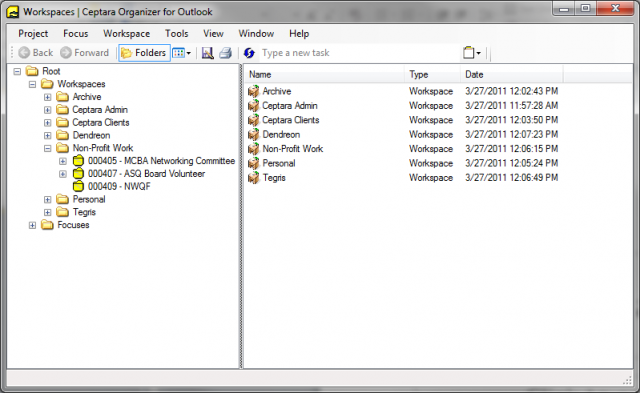Image resolution: width=640 pixels, height=393 pixels.
Task: Click the Tegris workspace icon in list
Action: pos(253,178)
